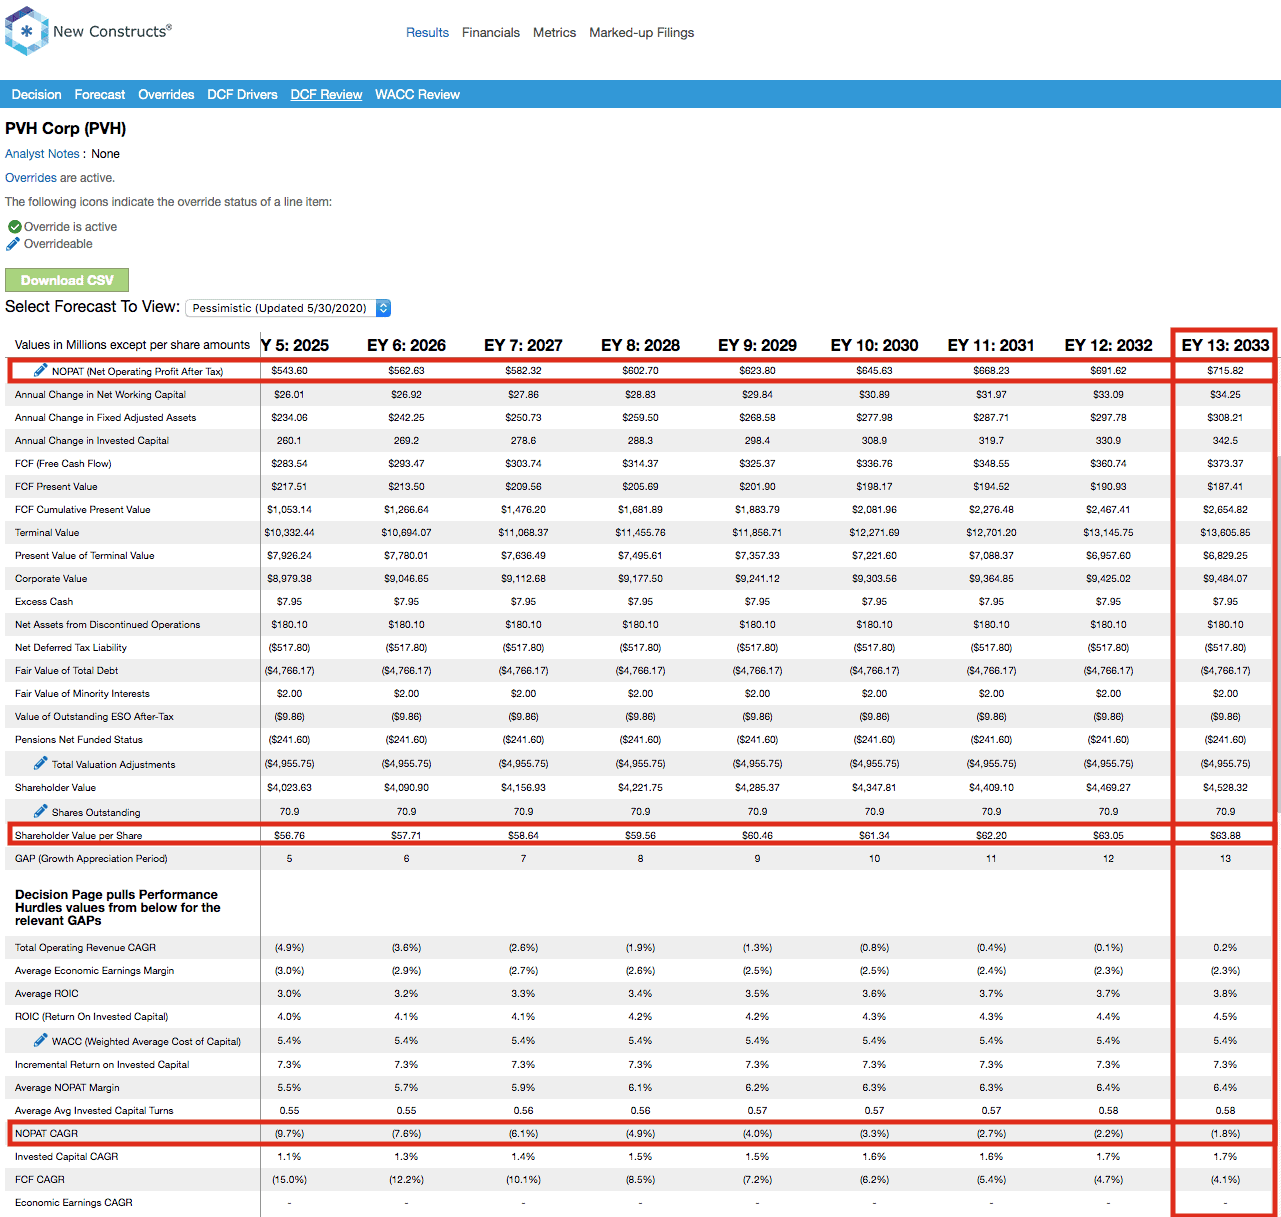This screenshot has height=1217, width=1281.
Task: Select the Terminal Value row label
Action: click(47, 532)
